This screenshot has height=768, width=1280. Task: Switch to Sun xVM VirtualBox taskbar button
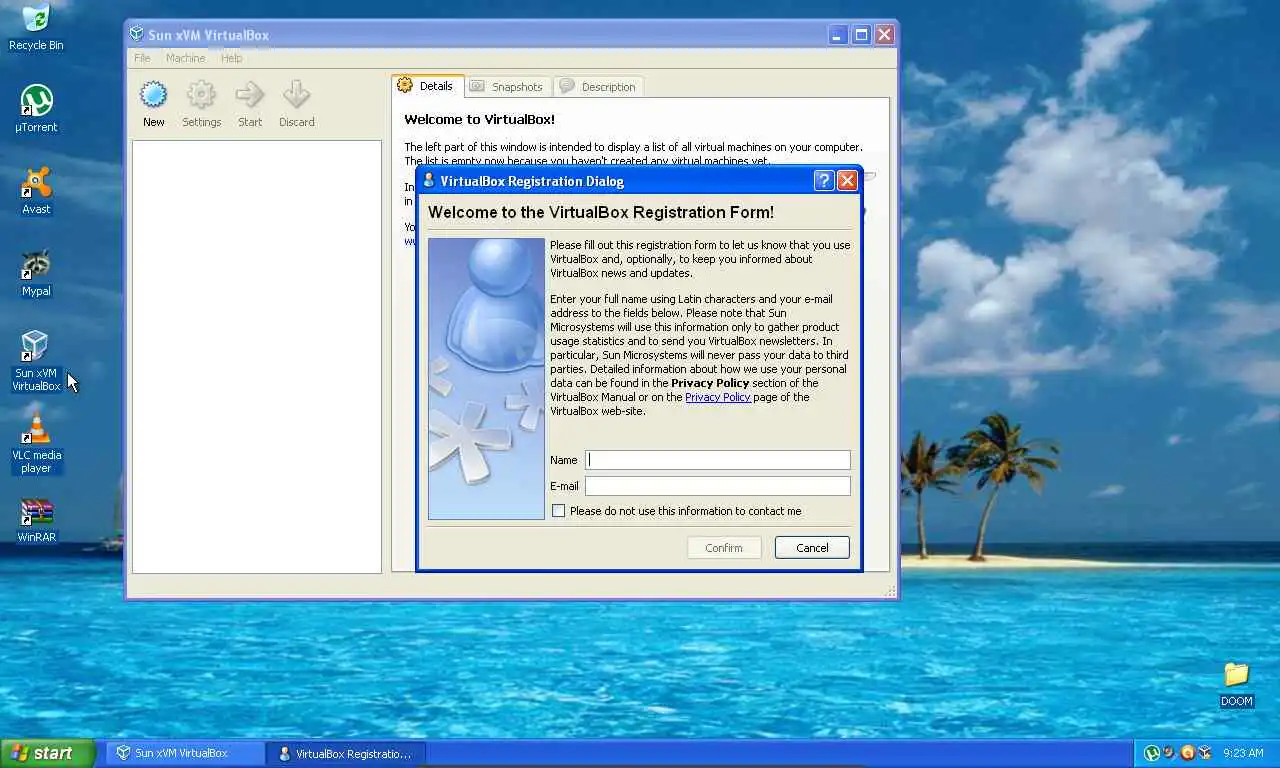coord(186,753)
